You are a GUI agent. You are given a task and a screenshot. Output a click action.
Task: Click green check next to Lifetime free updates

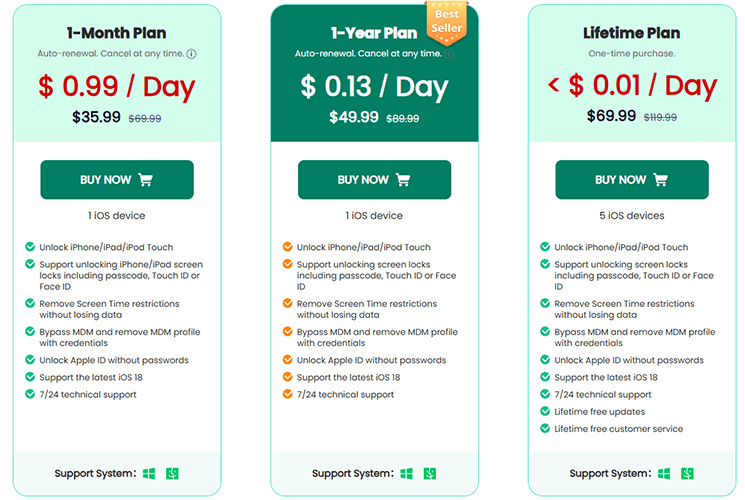[x=545, y=411]
